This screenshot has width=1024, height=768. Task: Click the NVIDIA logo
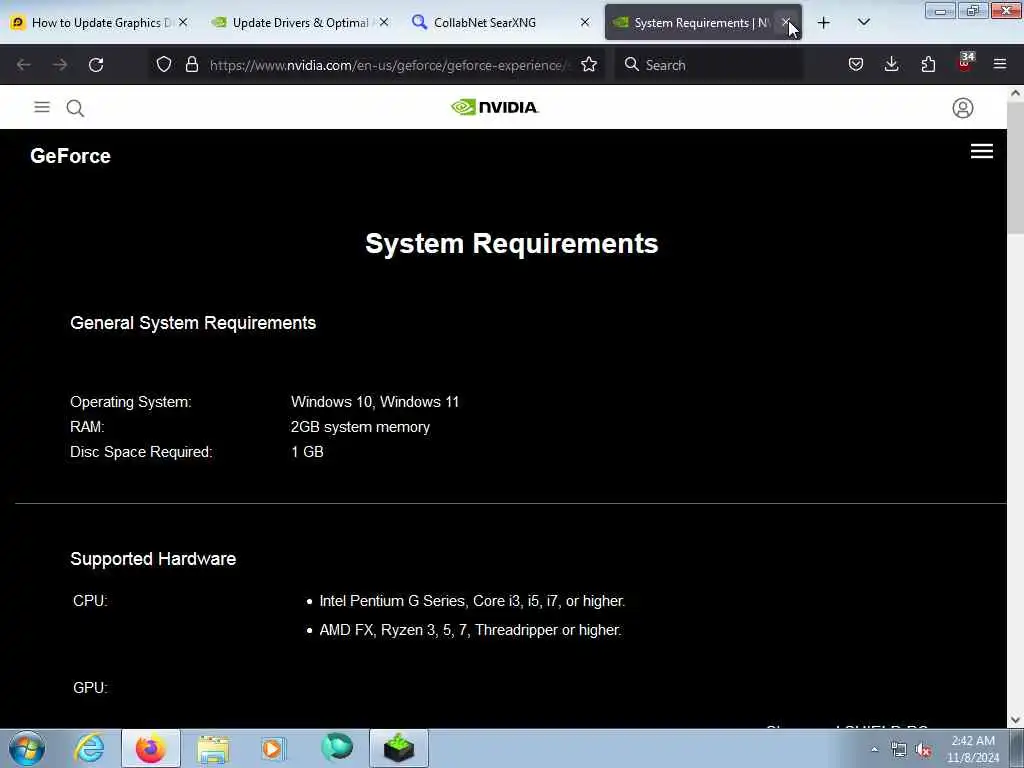tap(494, 107)
